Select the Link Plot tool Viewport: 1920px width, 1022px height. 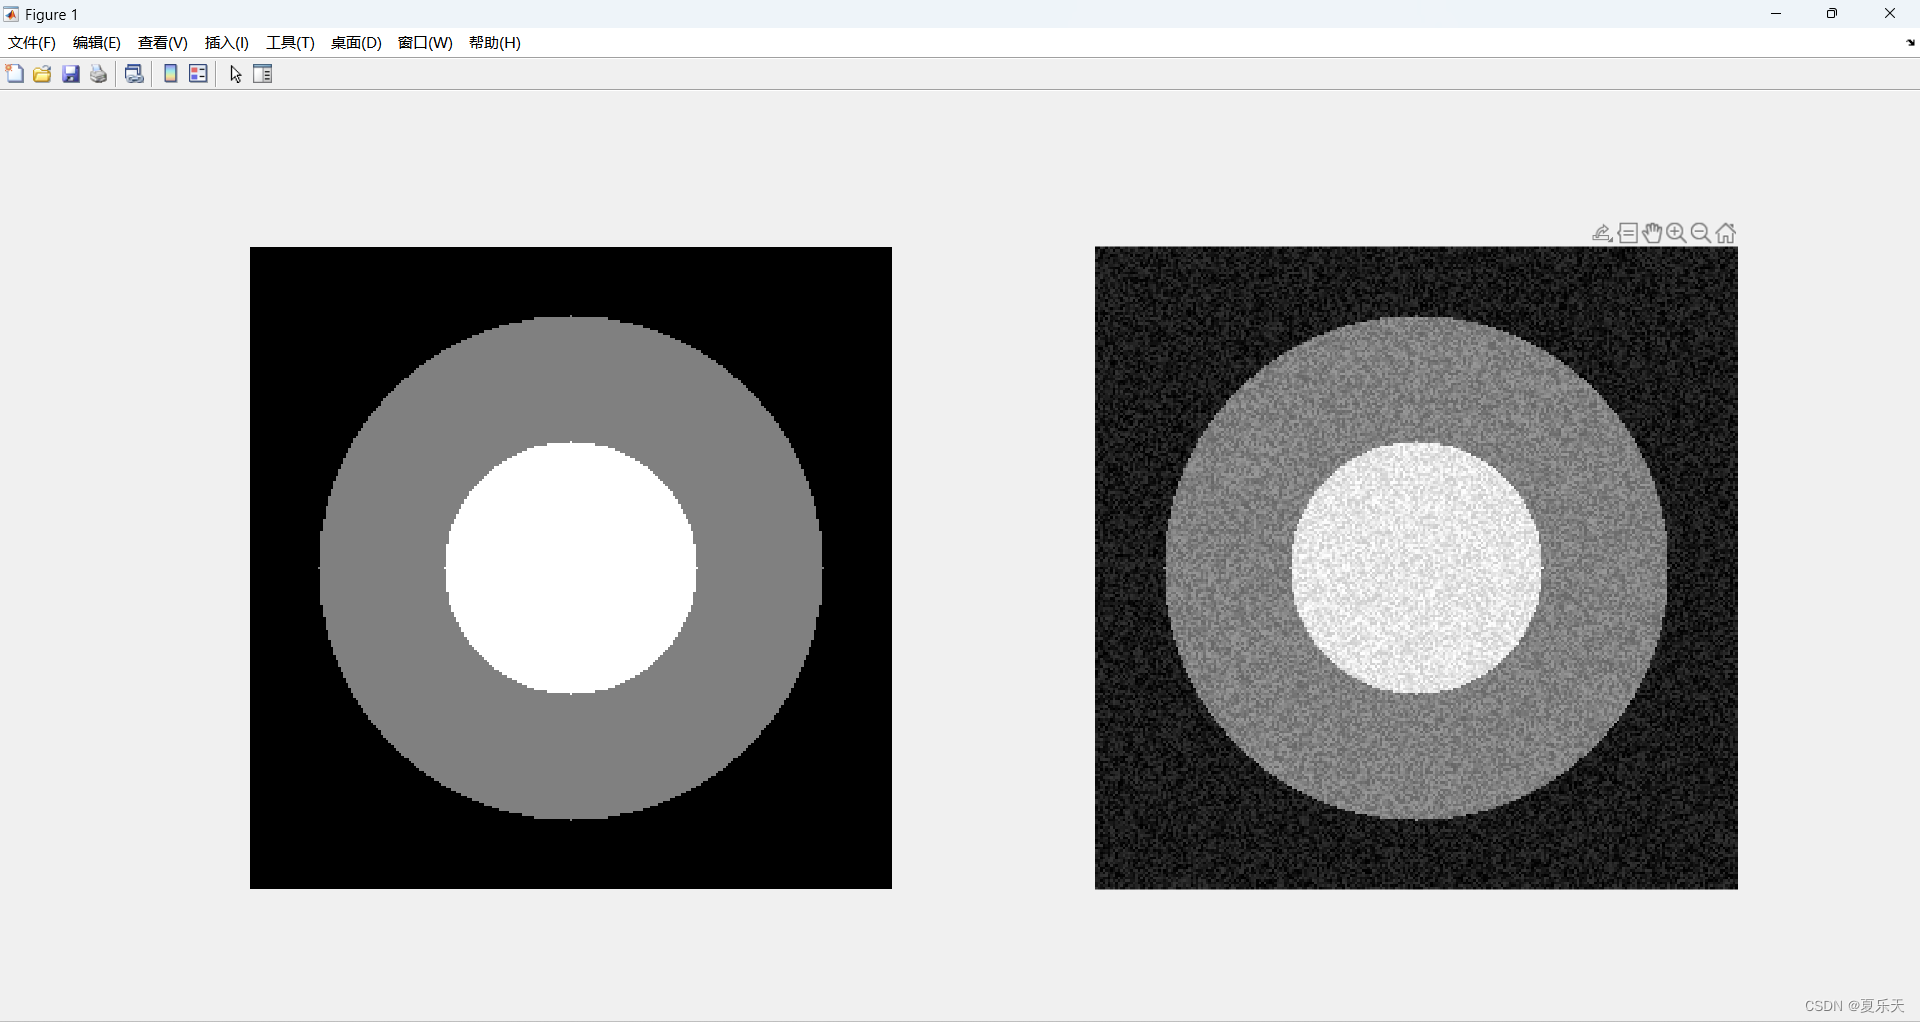point(134,73)
